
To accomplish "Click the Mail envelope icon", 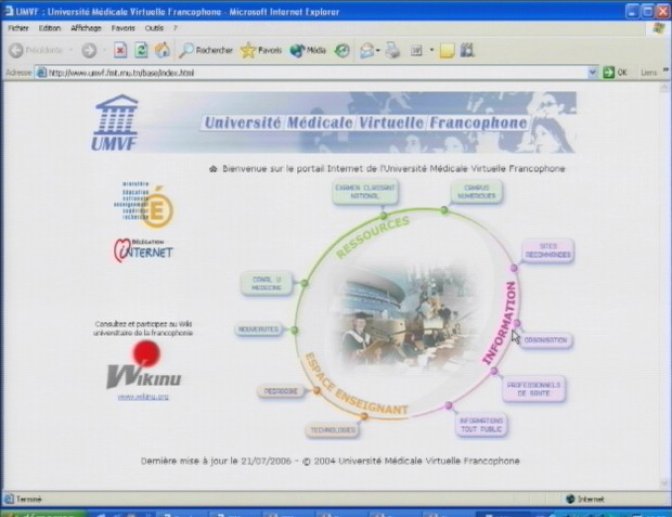I will point(367,51).
